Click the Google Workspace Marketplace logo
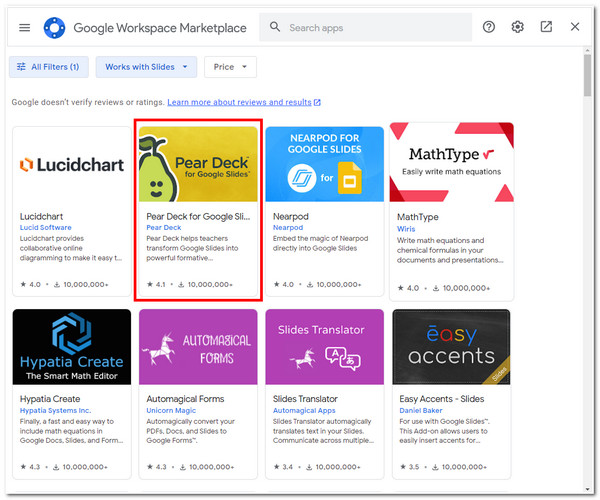The image size is (600, 500). point(54,28)
